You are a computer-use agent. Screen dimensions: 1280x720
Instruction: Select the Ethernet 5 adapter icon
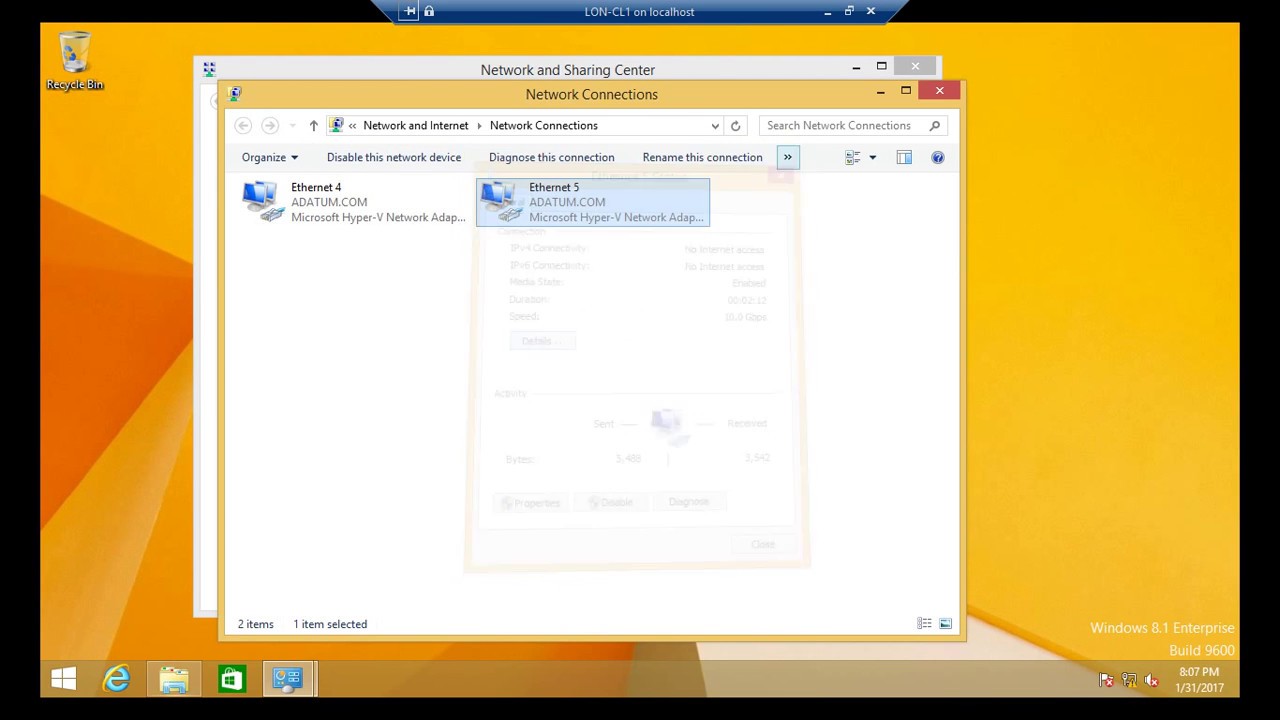tap(502, 201)
